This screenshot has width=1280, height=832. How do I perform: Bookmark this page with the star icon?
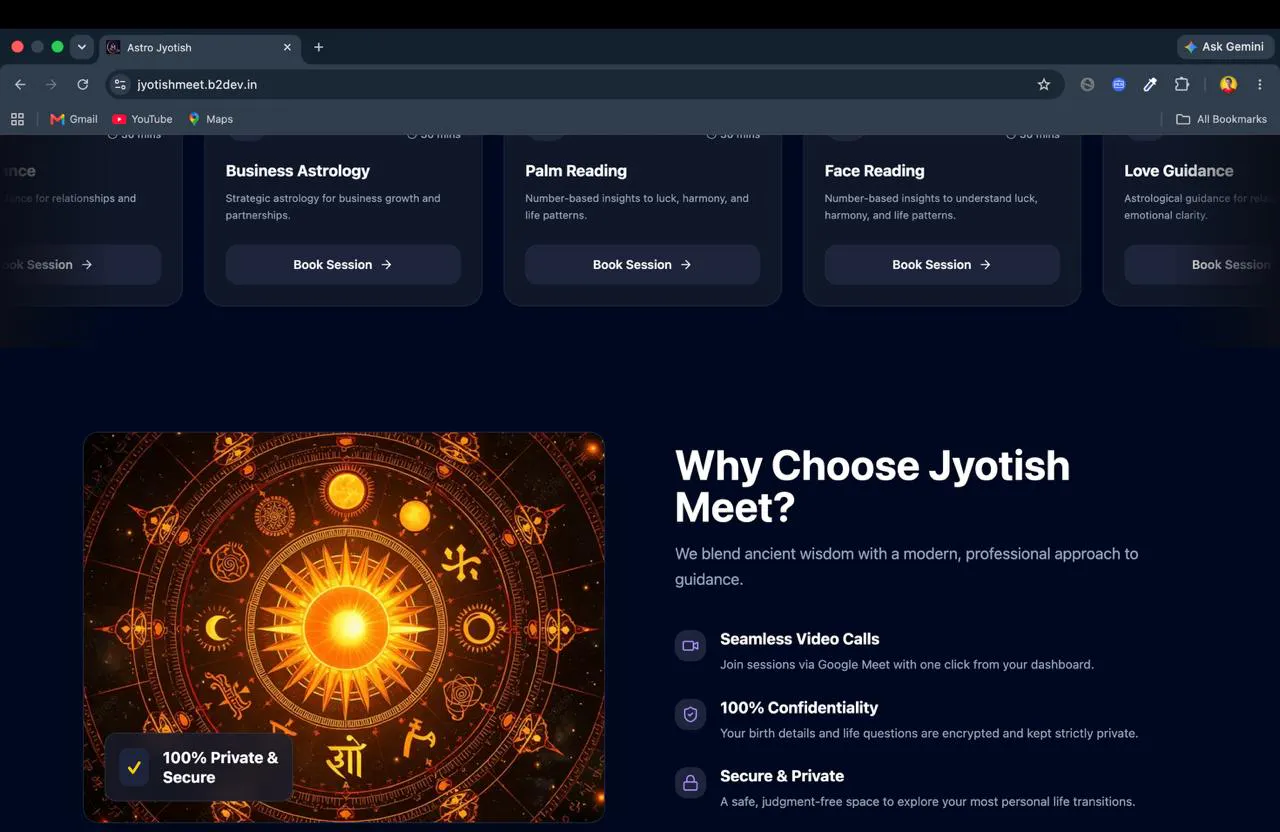tap(1044, 85)
